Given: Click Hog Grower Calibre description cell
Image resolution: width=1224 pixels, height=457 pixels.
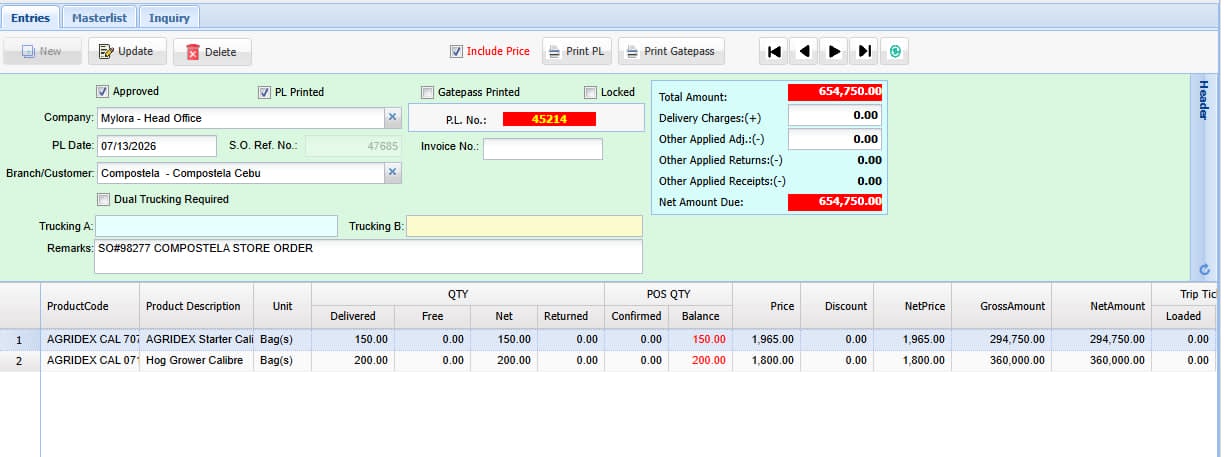Looking at the screenshot, I should click(196, 360).
